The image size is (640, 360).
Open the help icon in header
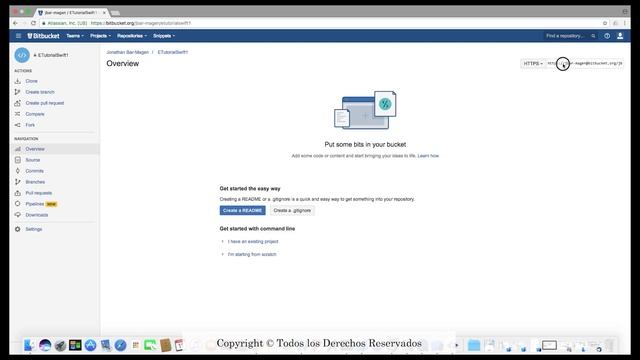click(x=607, y=36)
